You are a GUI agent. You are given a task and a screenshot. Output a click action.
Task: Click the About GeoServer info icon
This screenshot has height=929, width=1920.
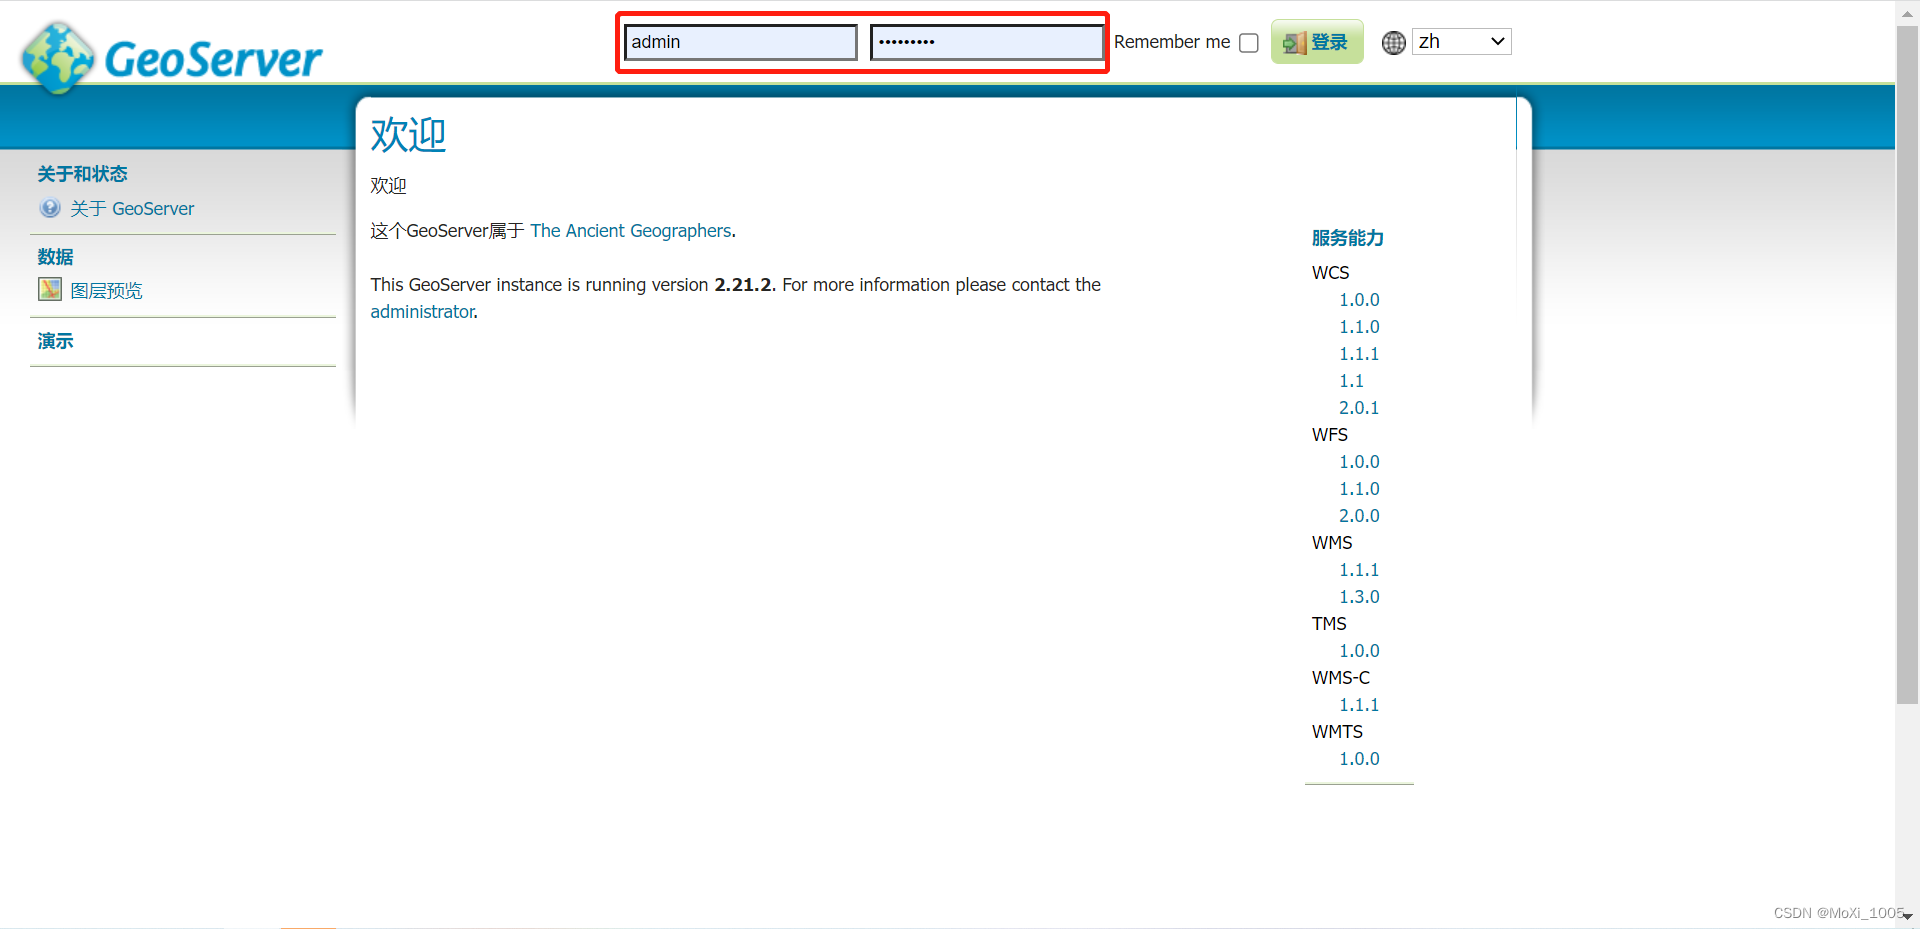point(50,208)
